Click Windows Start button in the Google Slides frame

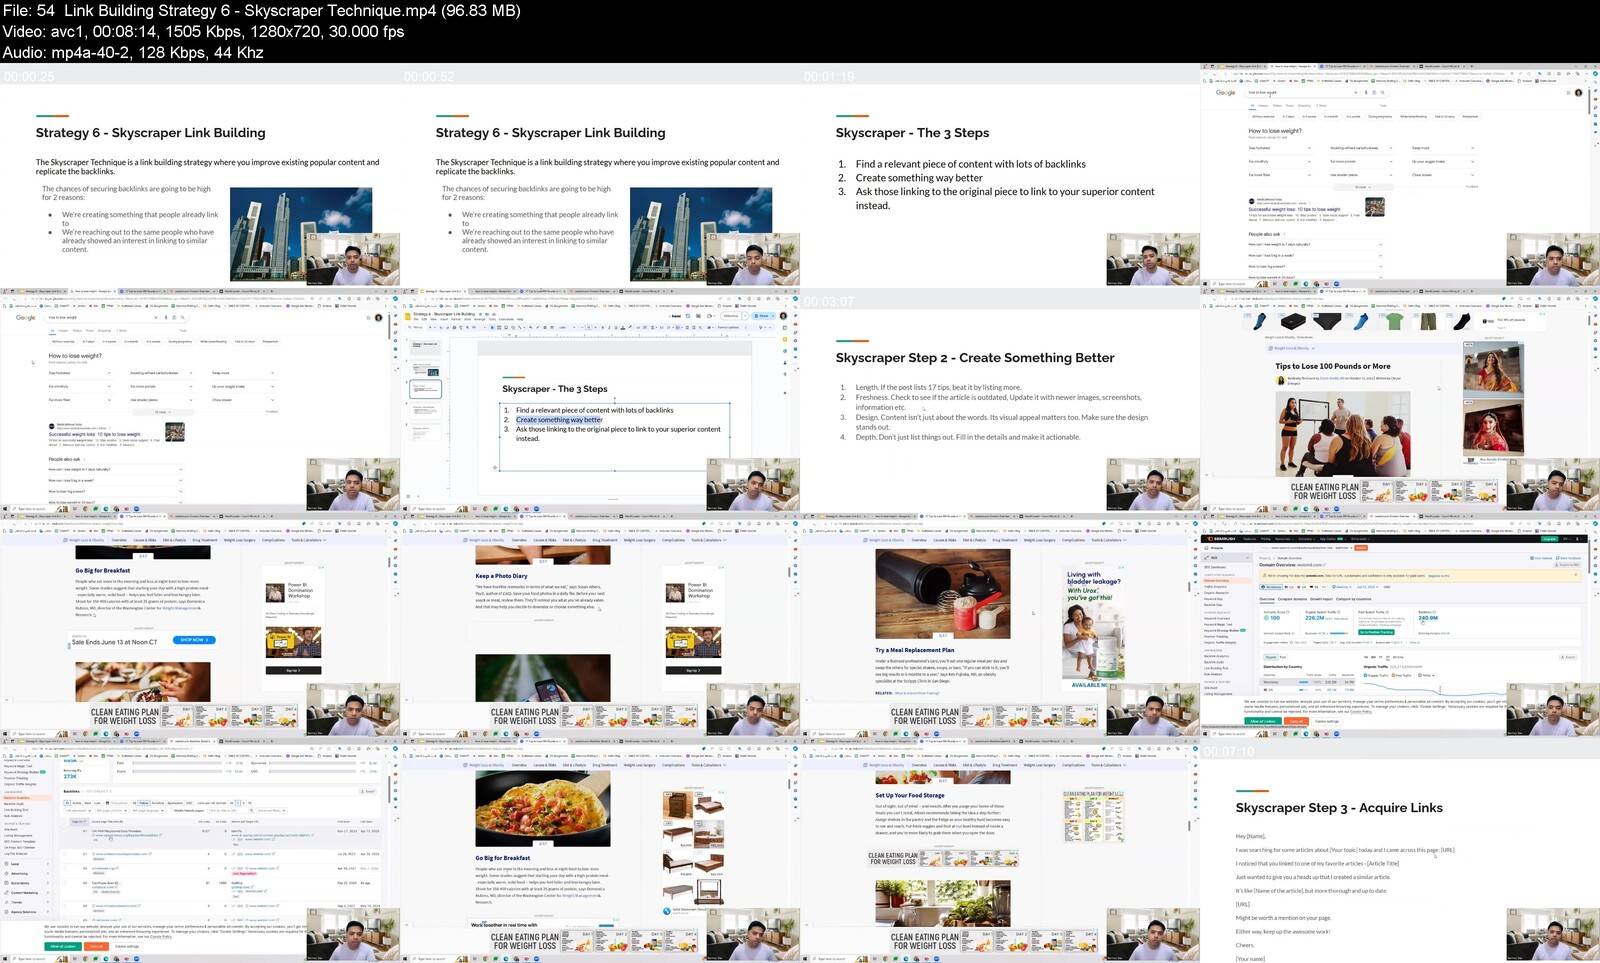coord(405,508)
